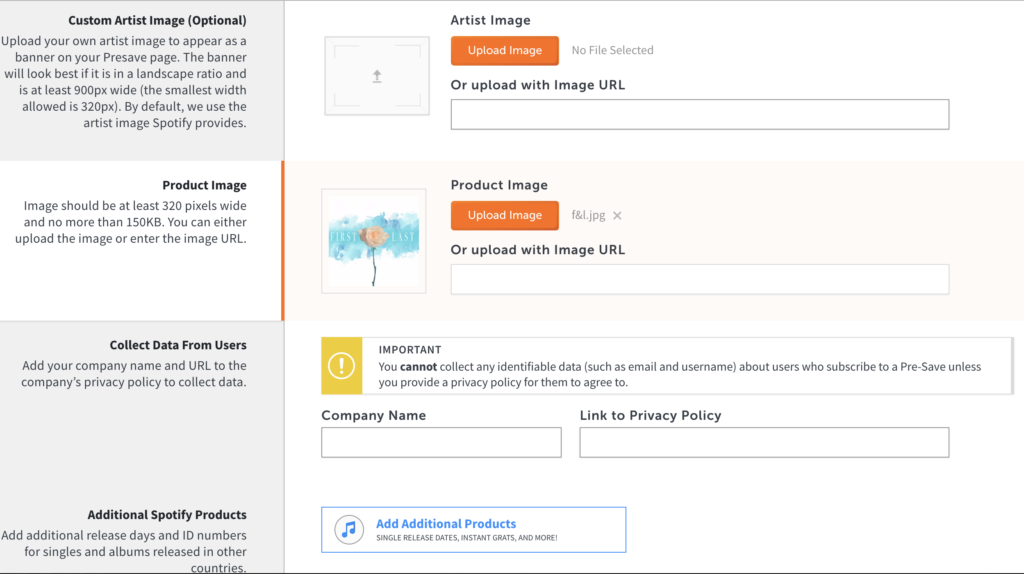Click the Single Release Dates subtitle text

(x=467, y=538)
